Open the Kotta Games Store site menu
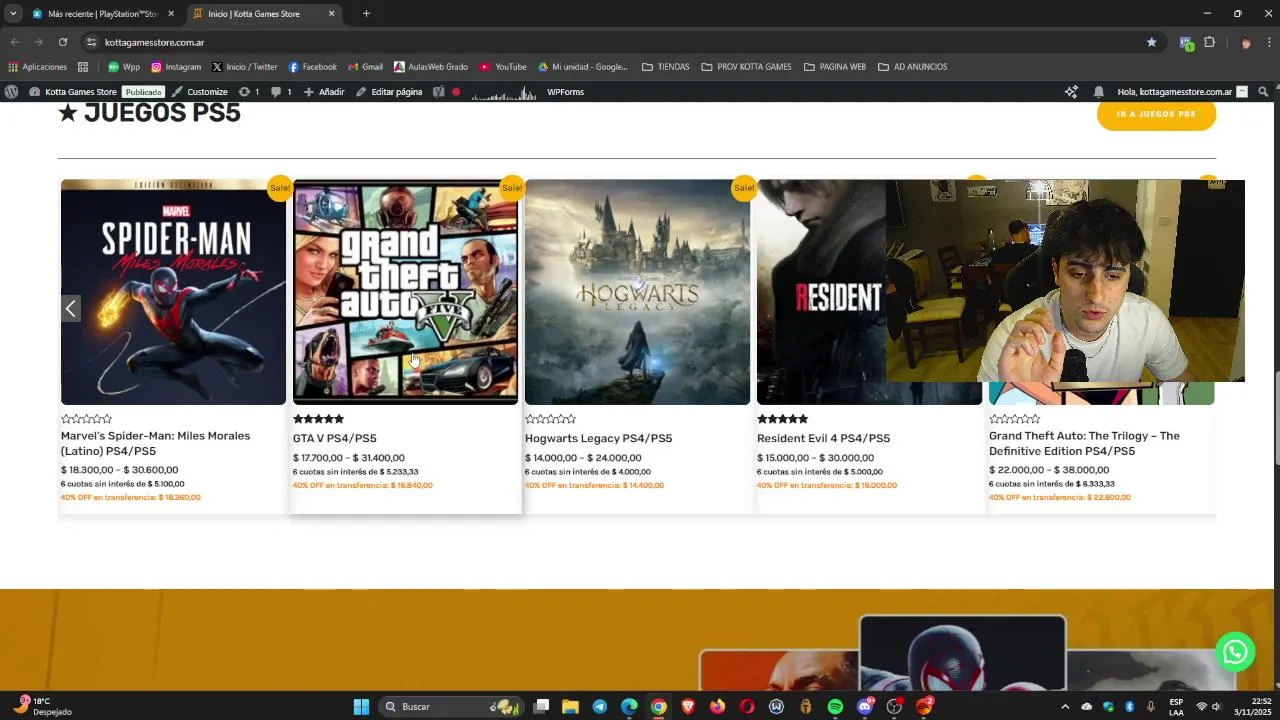Viewport: 1280px width, 720px height. coord(73,92)
